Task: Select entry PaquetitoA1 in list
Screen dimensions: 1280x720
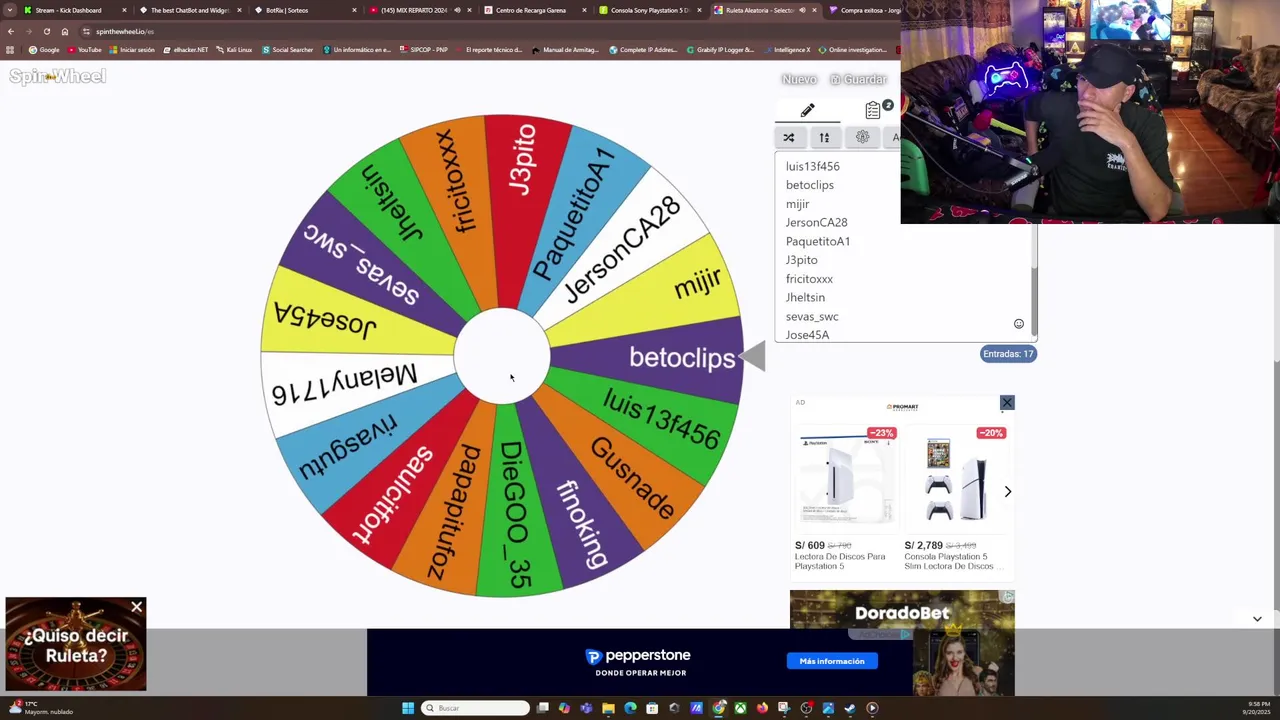Action: tap(817, 241)
